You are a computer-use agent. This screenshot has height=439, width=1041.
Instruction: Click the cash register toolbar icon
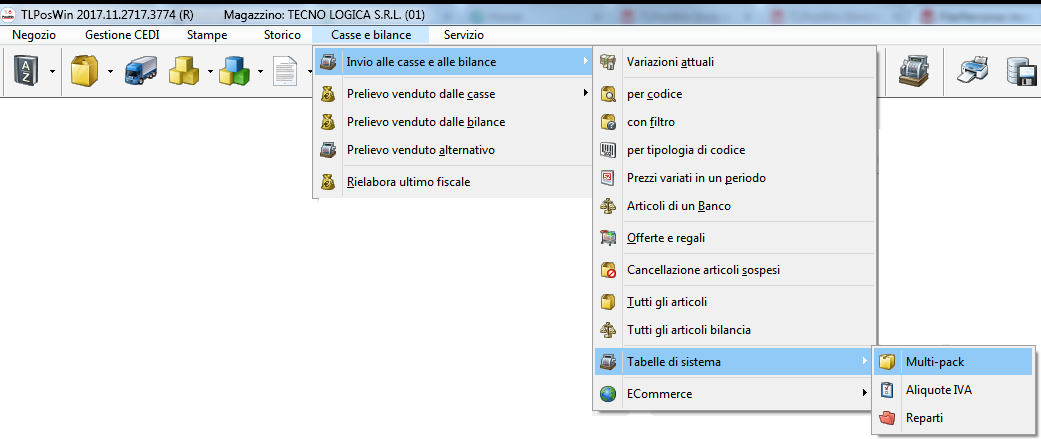(x=913, y=72)
